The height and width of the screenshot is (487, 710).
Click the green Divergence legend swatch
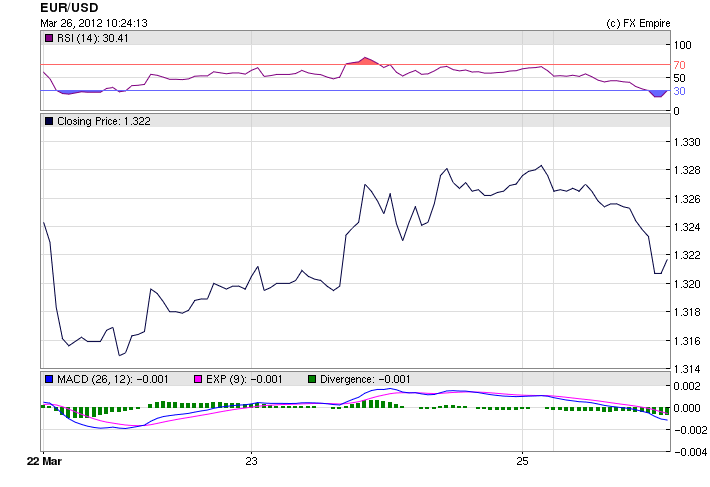click(x=311, y=379)
